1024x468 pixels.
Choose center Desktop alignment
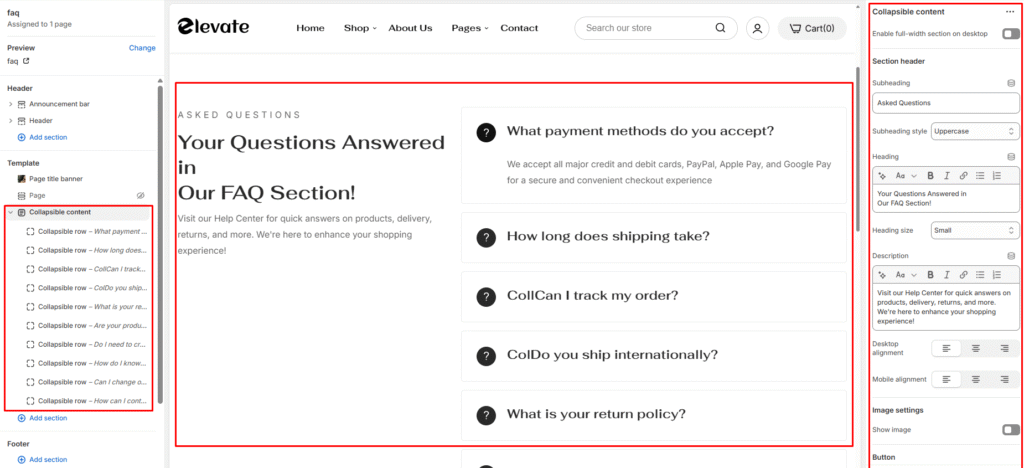975,349
